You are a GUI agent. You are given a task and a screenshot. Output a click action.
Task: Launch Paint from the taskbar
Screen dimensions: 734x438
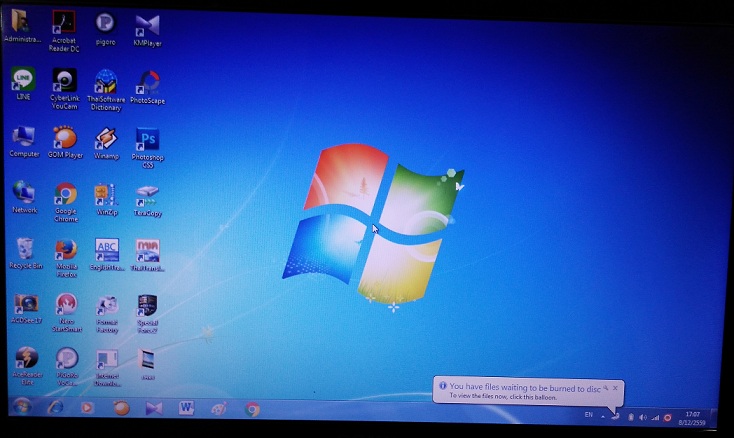(219, 409)
